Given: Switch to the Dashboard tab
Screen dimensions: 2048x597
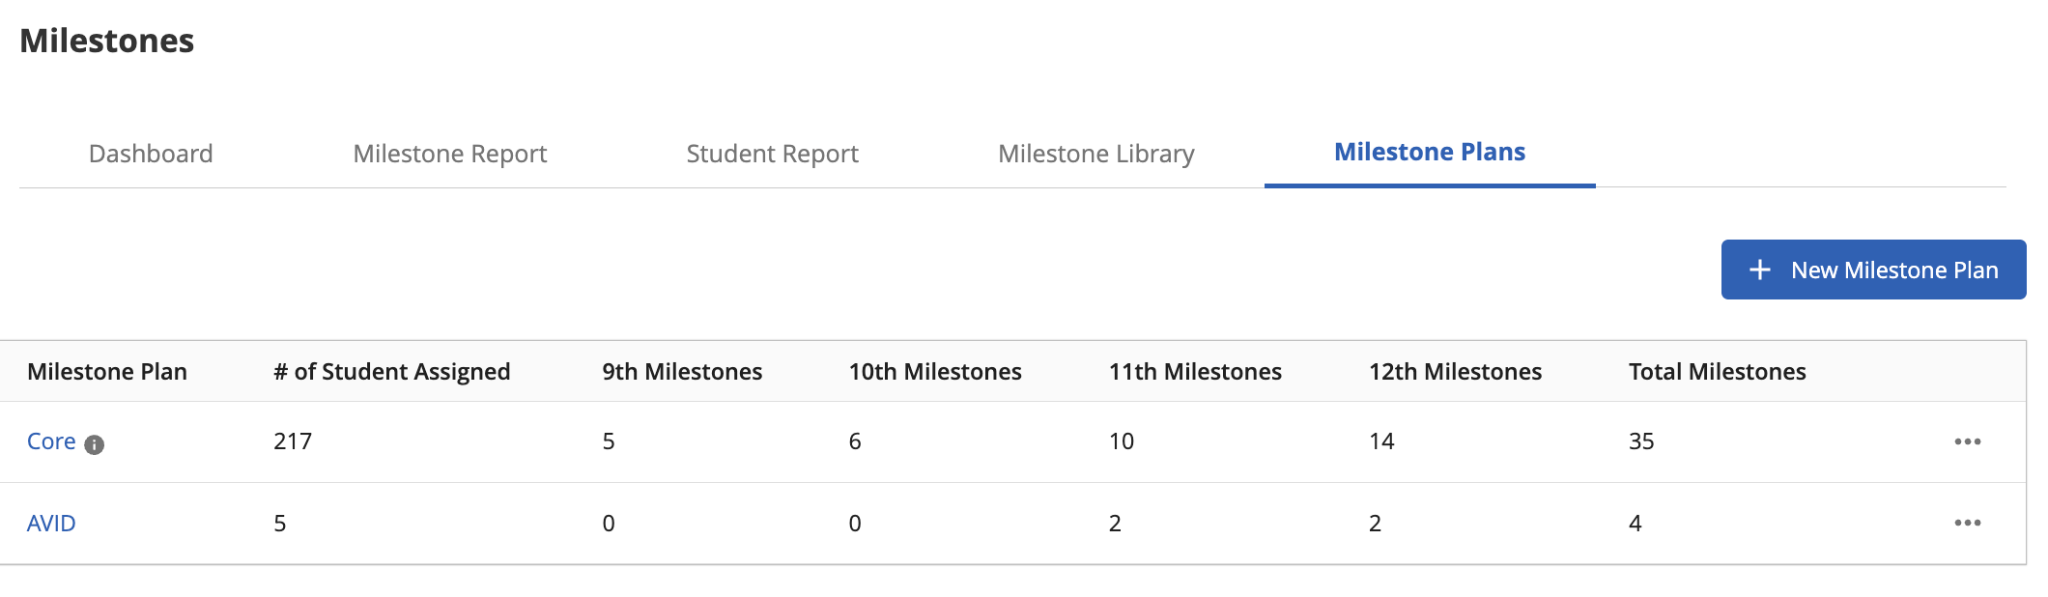Looking at the screenshot, I should [151, 153].
